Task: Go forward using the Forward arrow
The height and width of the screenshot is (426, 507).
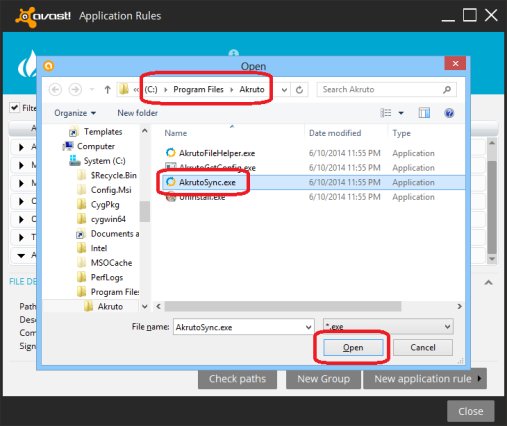Action: [x=75, y=90]
